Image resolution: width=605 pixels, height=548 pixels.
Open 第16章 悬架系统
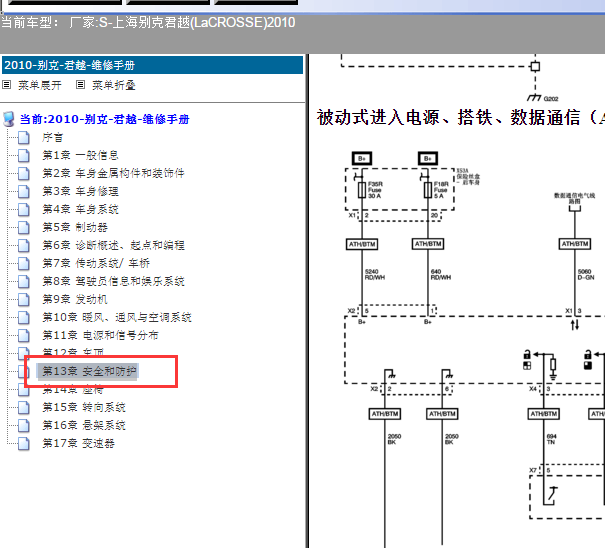84,426
